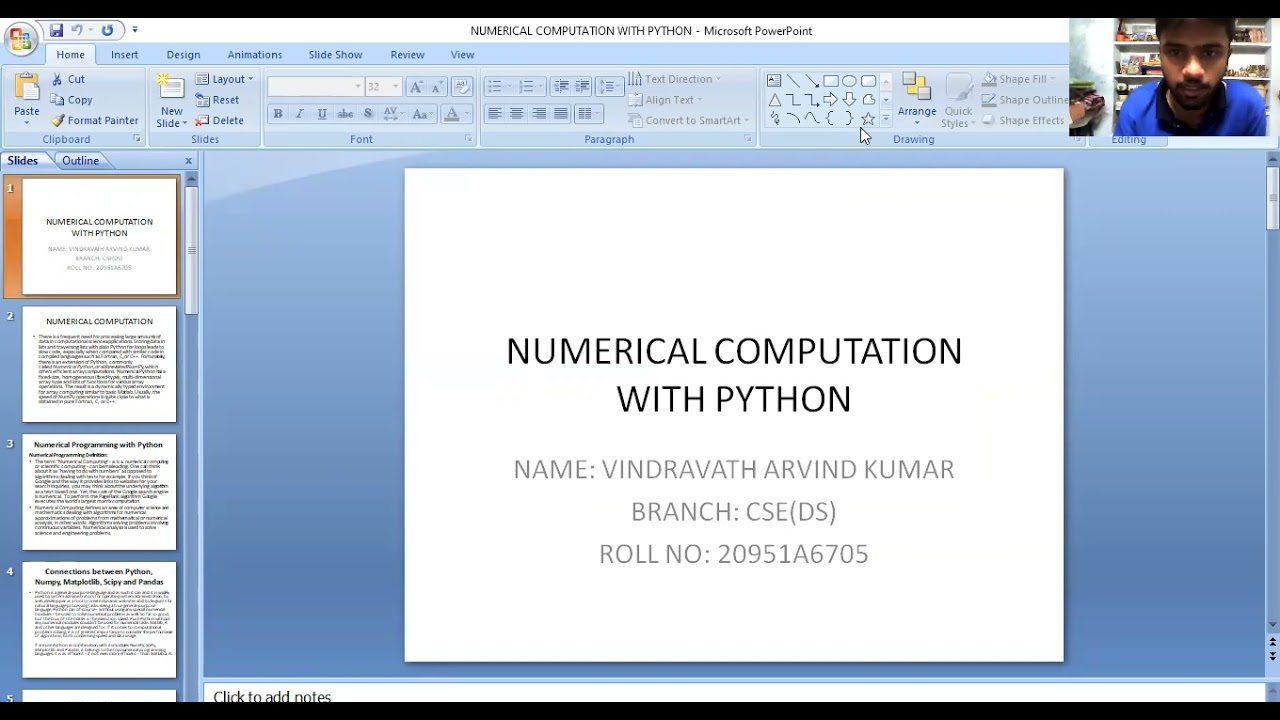The height and width of the screenshot is (720, 1280).
Task: Reset the slide layout
Action: pyautogui.click(x=217, y=100)
